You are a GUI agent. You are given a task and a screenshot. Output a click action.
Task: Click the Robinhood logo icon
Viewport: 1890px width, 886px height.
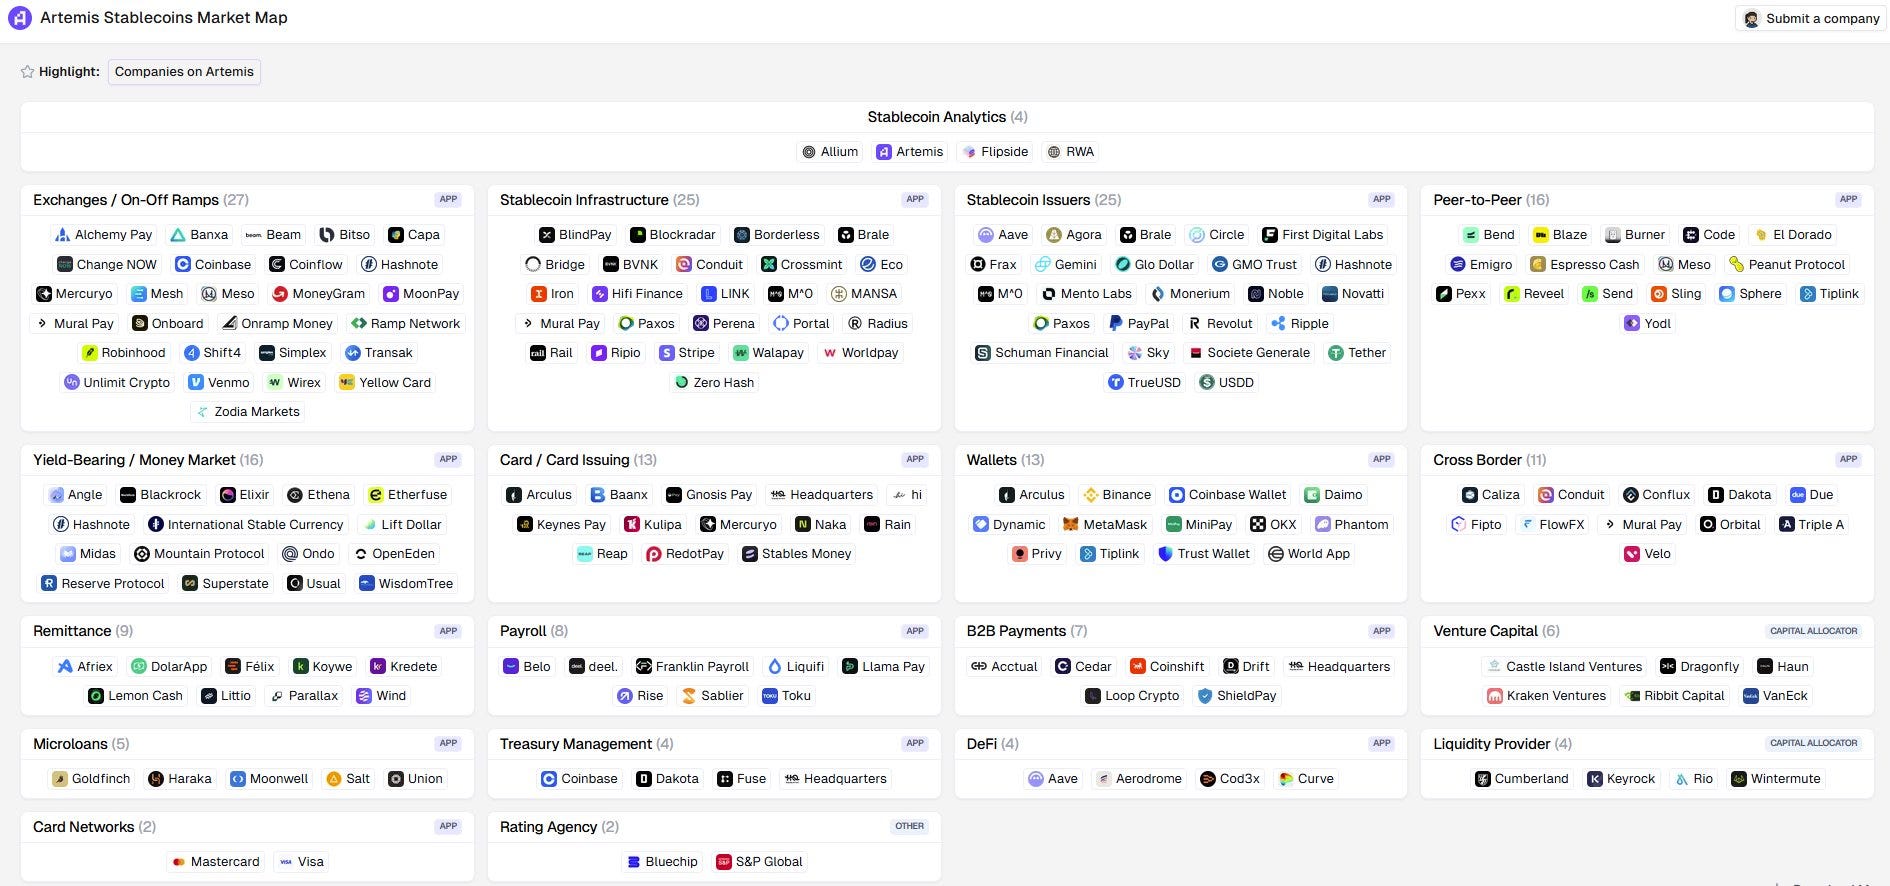(x=89, y=353)
